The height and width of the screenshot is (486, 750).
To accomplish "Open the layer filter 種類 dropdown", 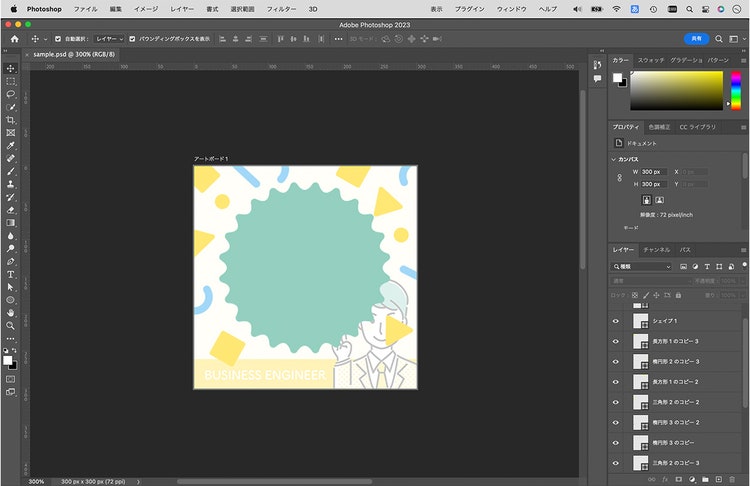I will (642, 267).
